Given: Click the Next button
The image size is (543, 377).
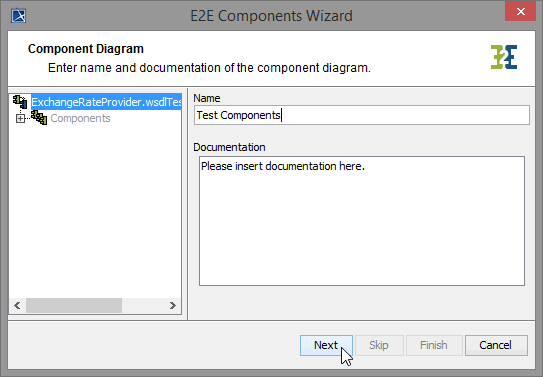Looking at the screenshot, I should pos(326,345).
